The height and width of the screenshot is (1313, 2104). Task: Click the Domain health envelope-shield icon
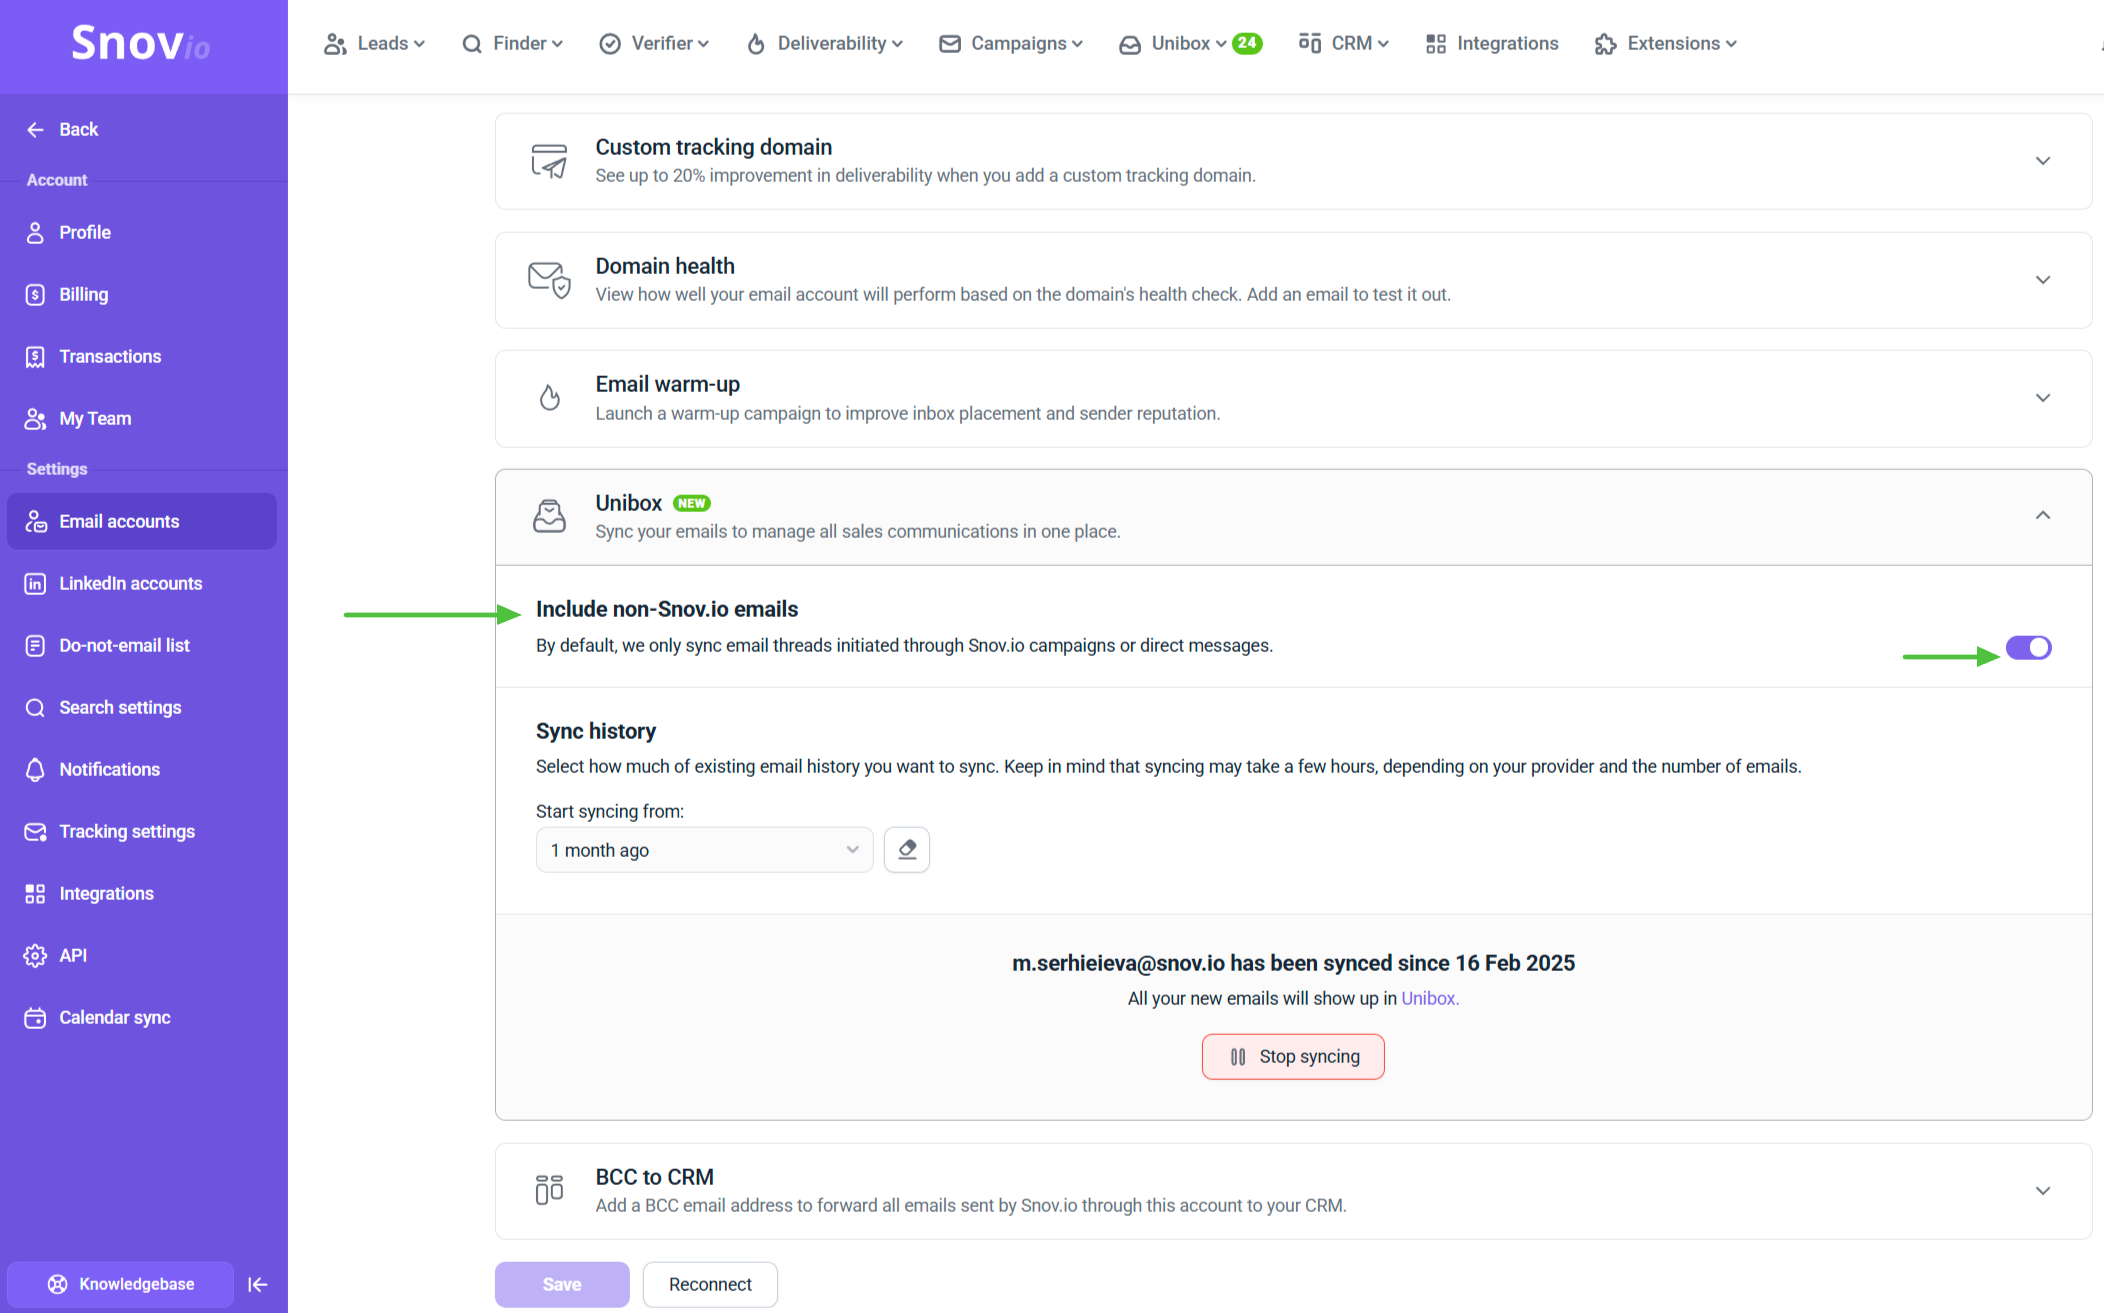click(549, 279)
